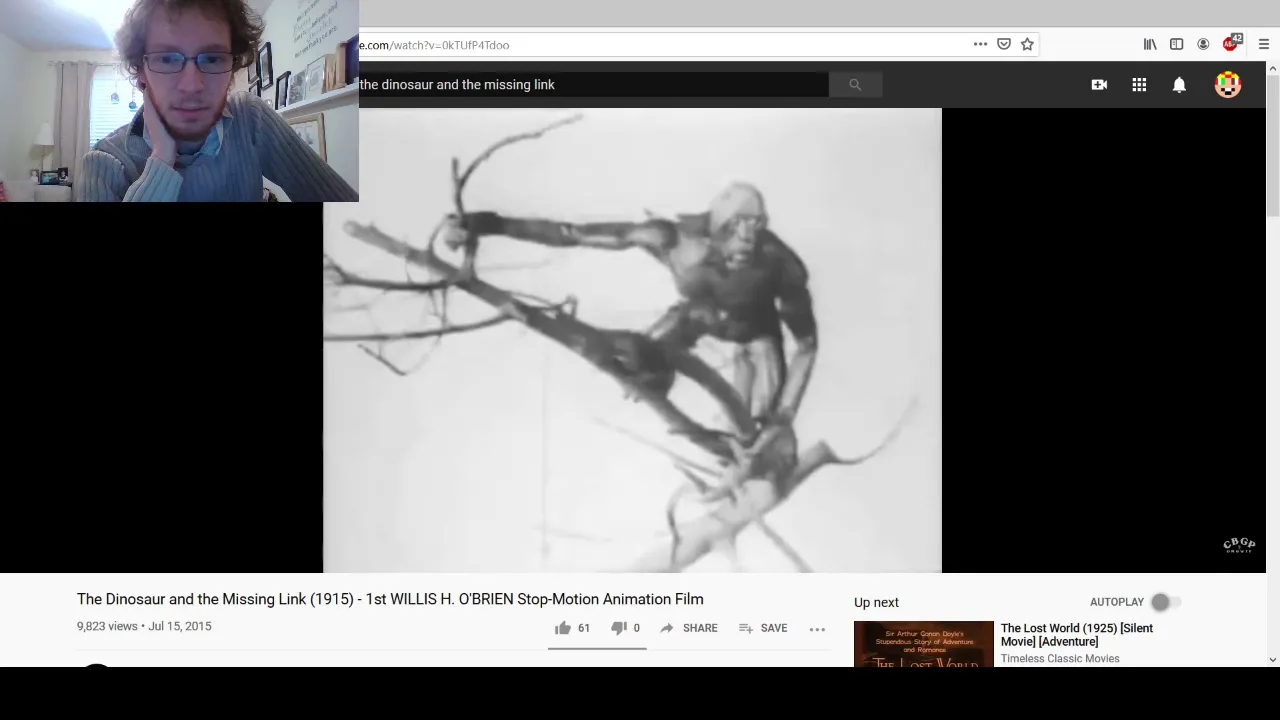Open the page actions three-dot menu

pyautogui.click(x=980, y=44)
